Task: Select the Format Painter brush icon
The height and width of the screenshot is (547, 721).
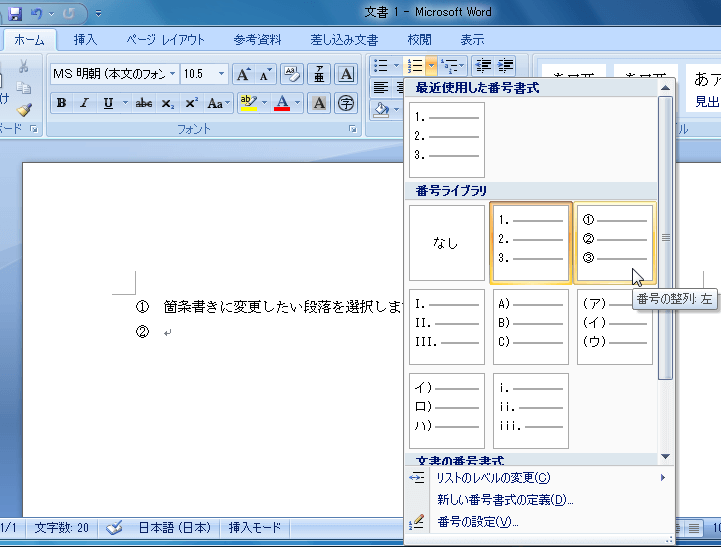Action: tap(24, 110)
